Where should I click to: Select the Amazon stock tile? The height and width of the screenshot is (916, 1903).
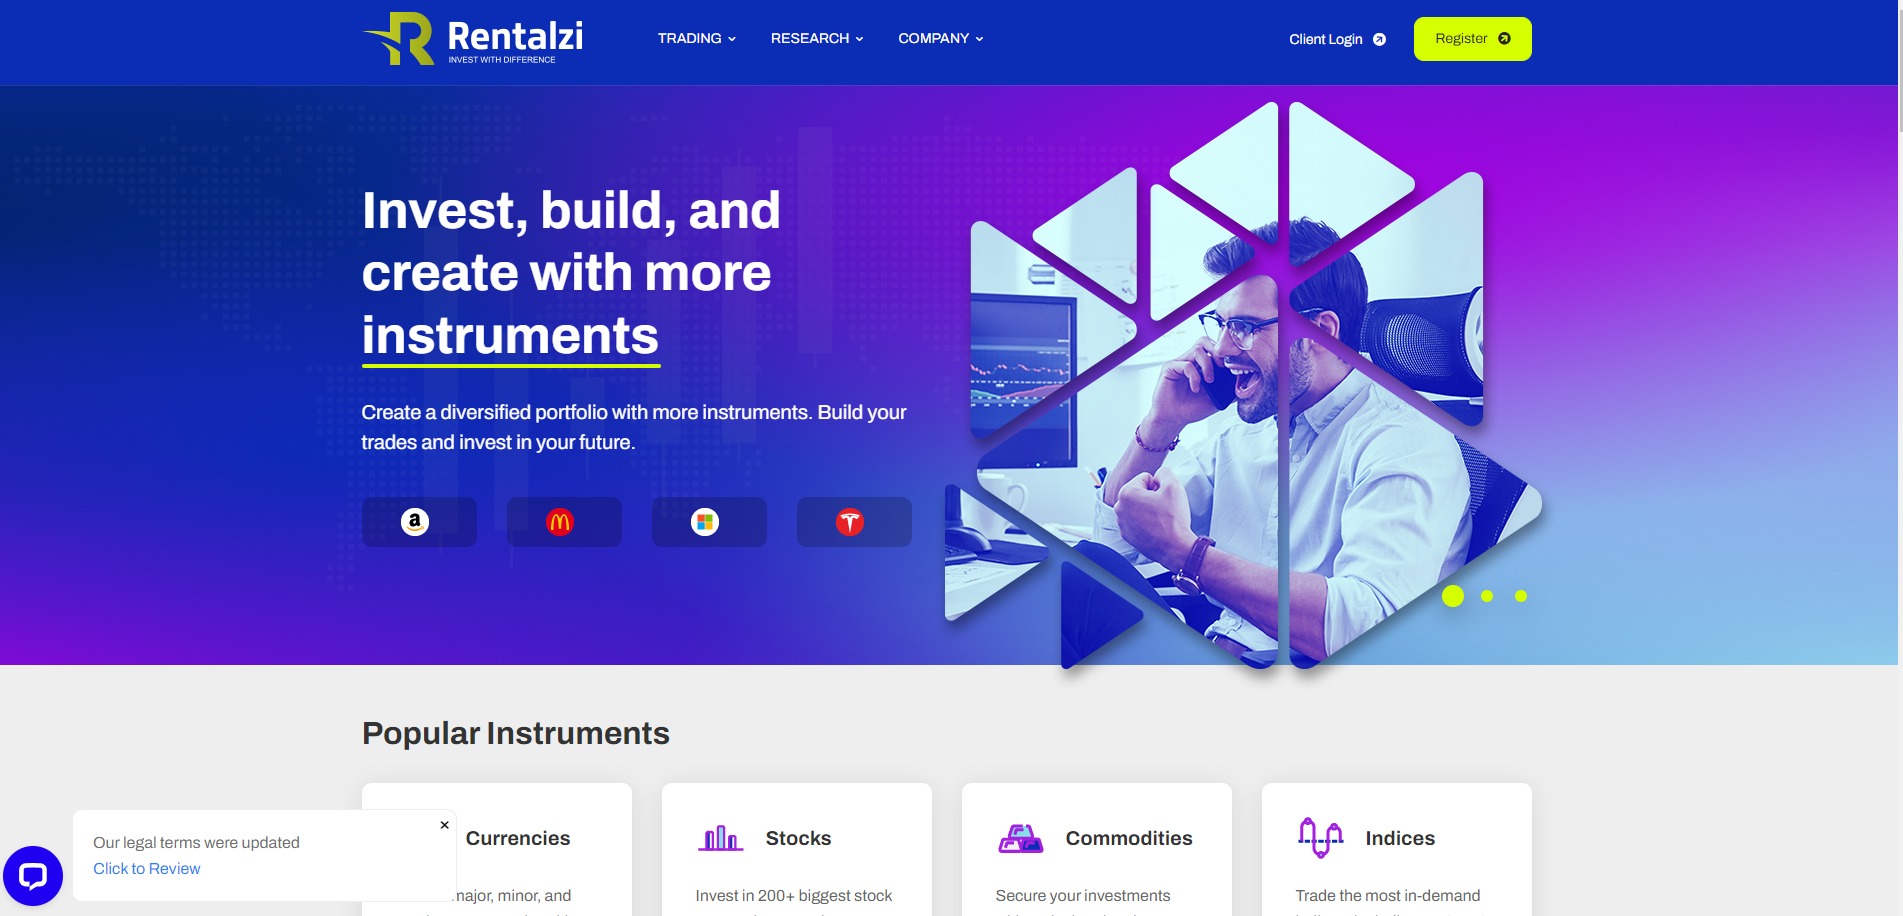point(419,522)
